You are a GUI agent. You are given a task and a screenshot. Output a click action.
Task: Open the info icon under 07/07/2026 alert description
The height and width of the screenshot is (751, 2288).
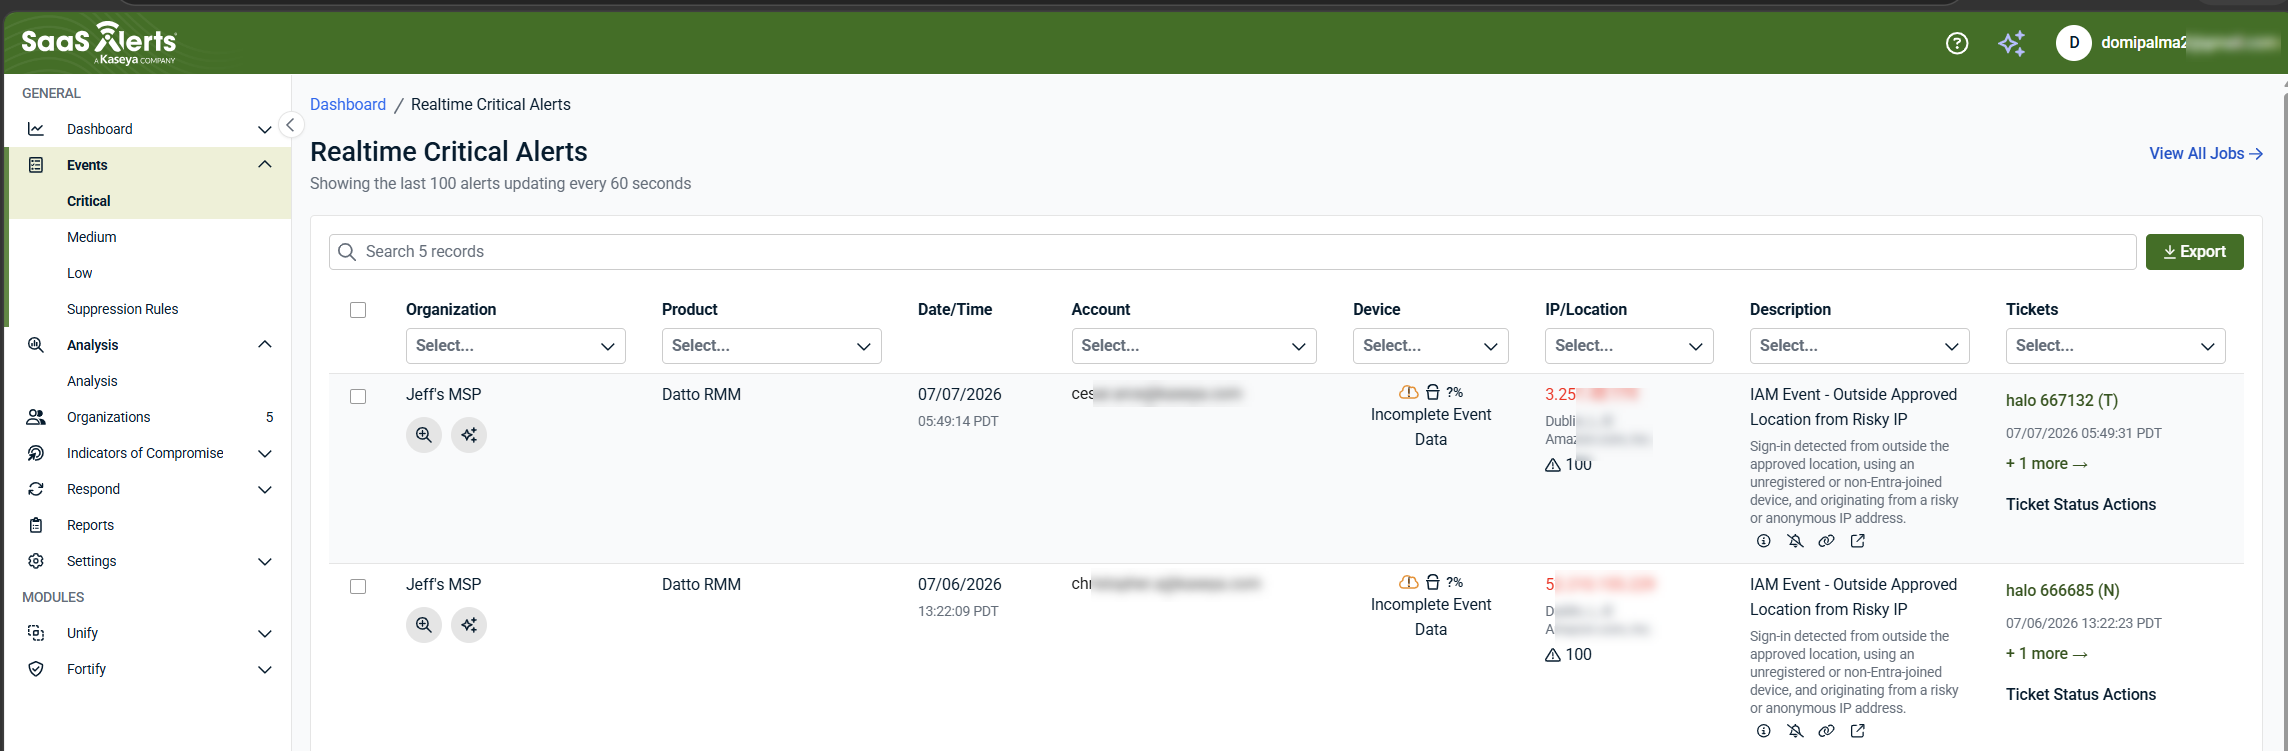tap(1764, 541)
